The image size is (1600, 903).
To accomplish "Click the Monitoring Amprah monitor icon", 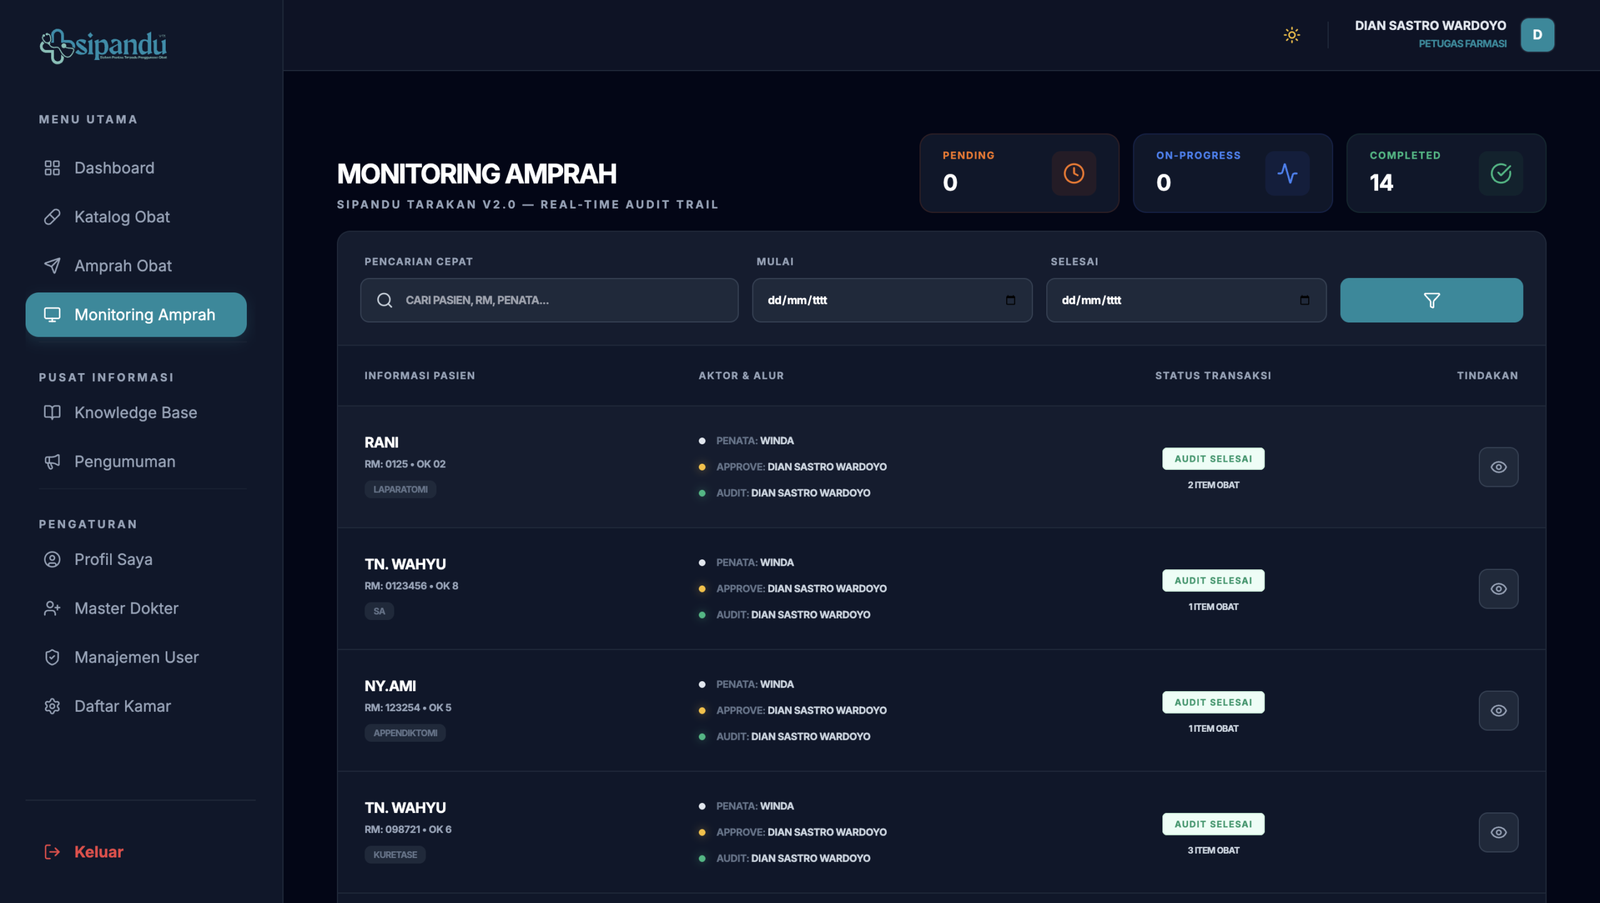I will tap(52, 315).
